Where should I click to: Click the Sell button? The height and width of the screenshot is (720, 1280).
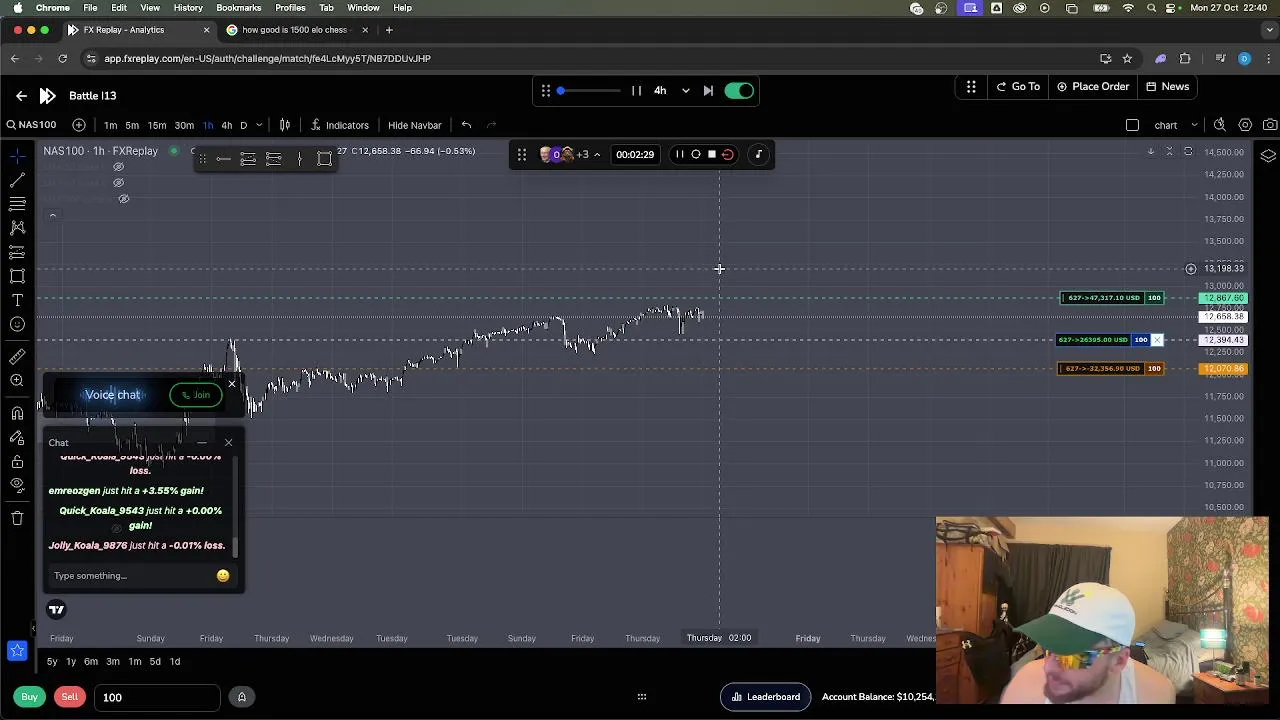pos(69,697)
